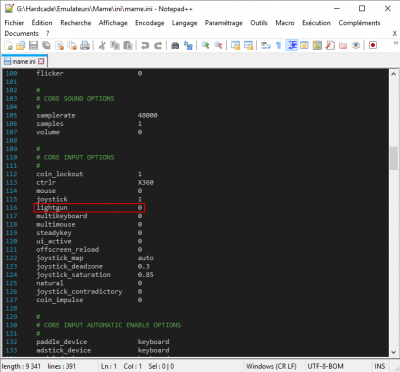The height and width of the screenshot is (372, 400).
Task: Save the current file via toolbar
Action: (x=33, y=45)
